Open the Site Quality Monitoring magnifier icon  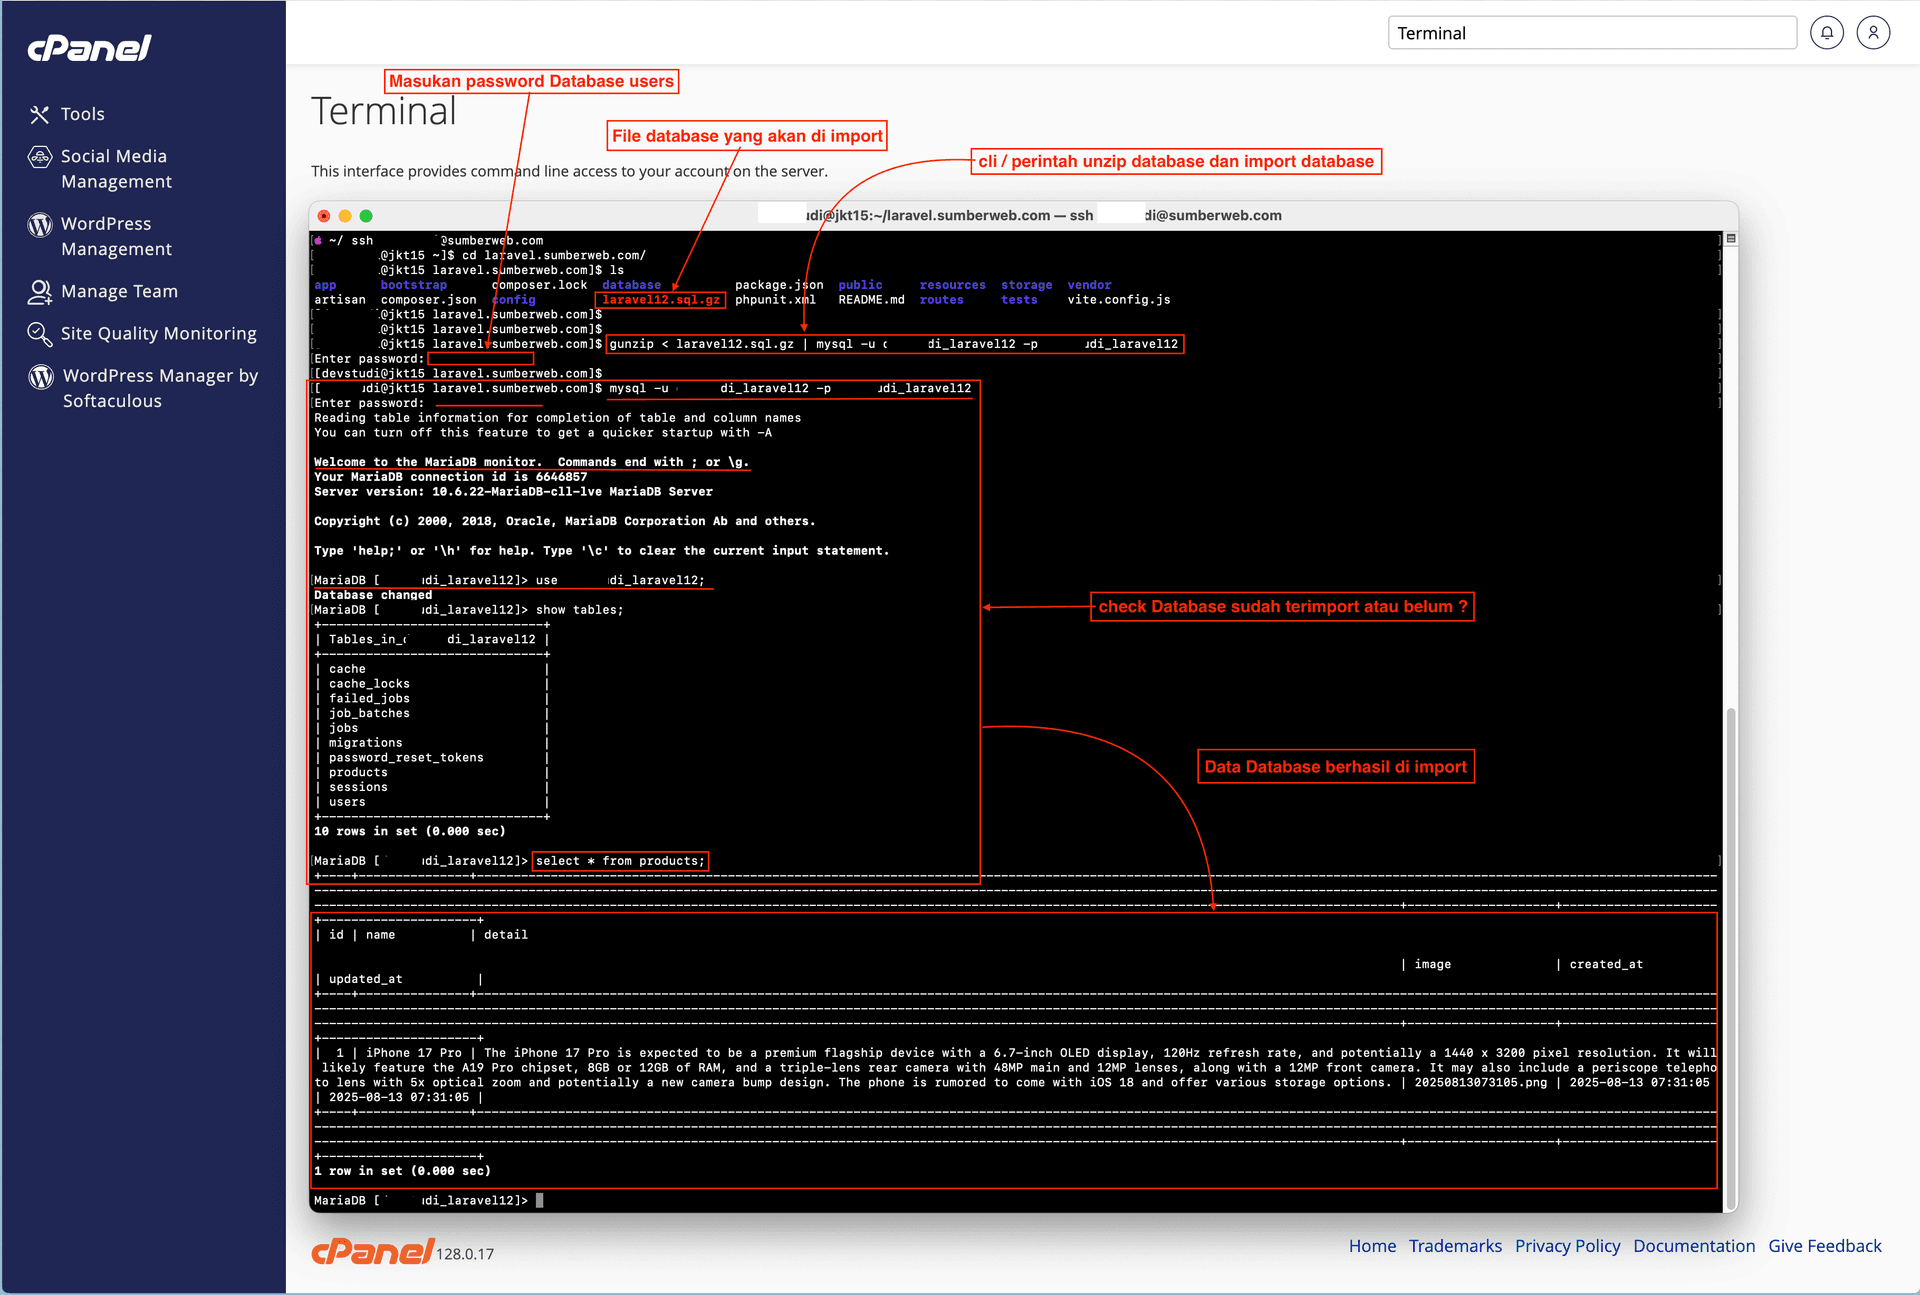coord(39,333)
